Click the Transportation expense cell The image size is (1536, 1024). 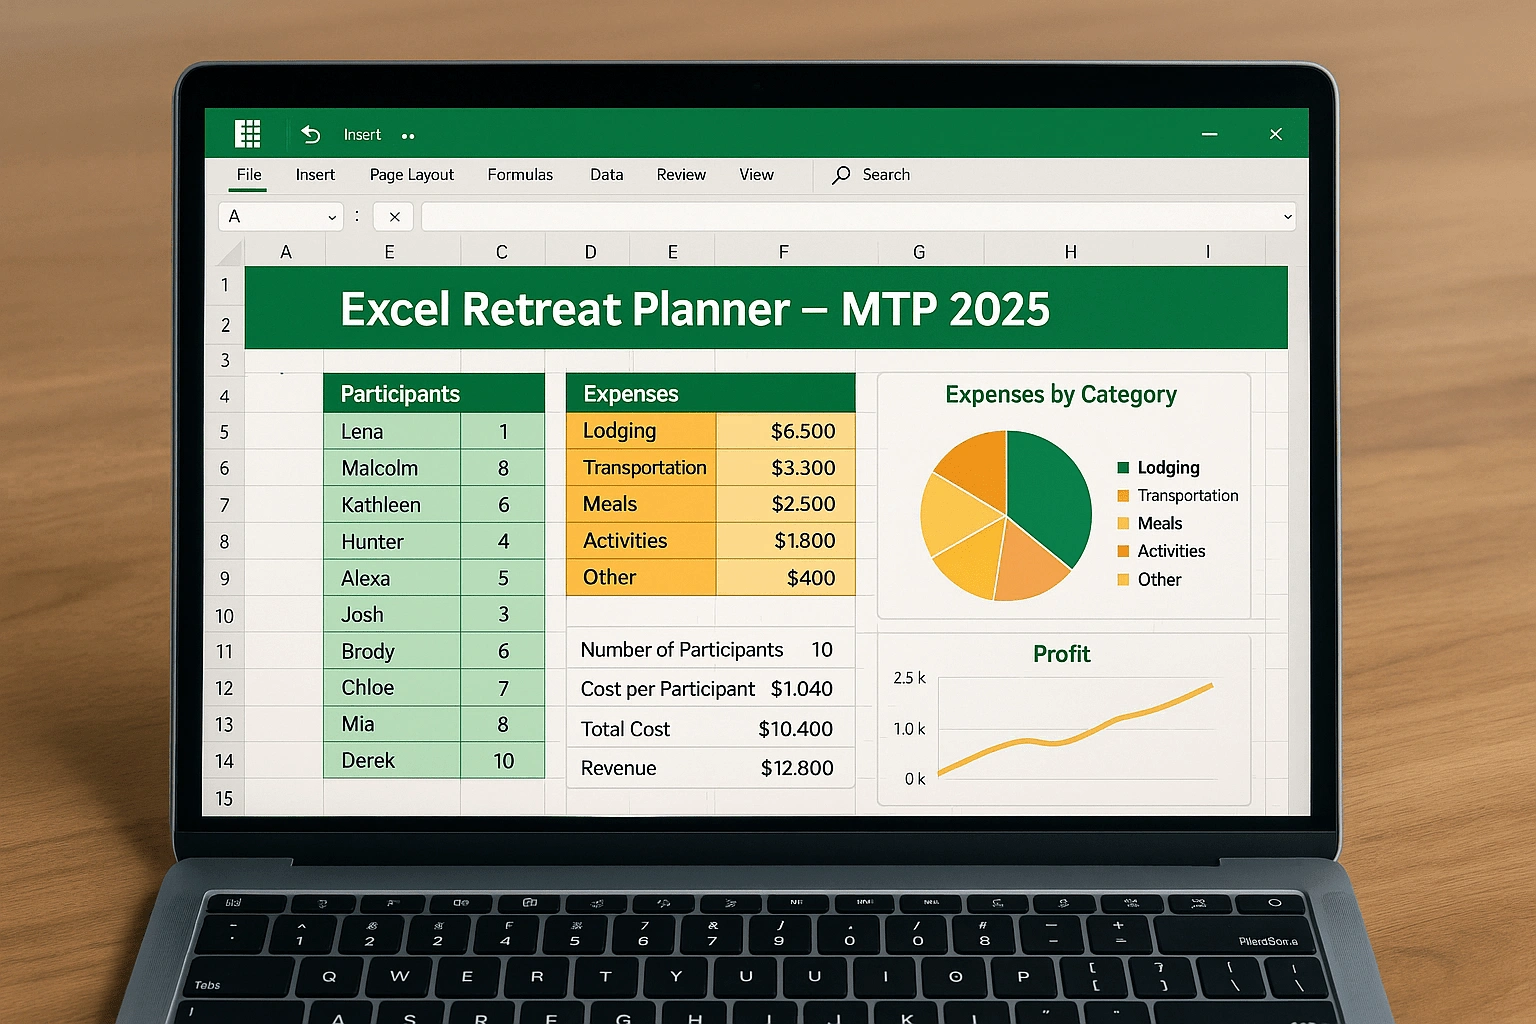tap(641, 468)
